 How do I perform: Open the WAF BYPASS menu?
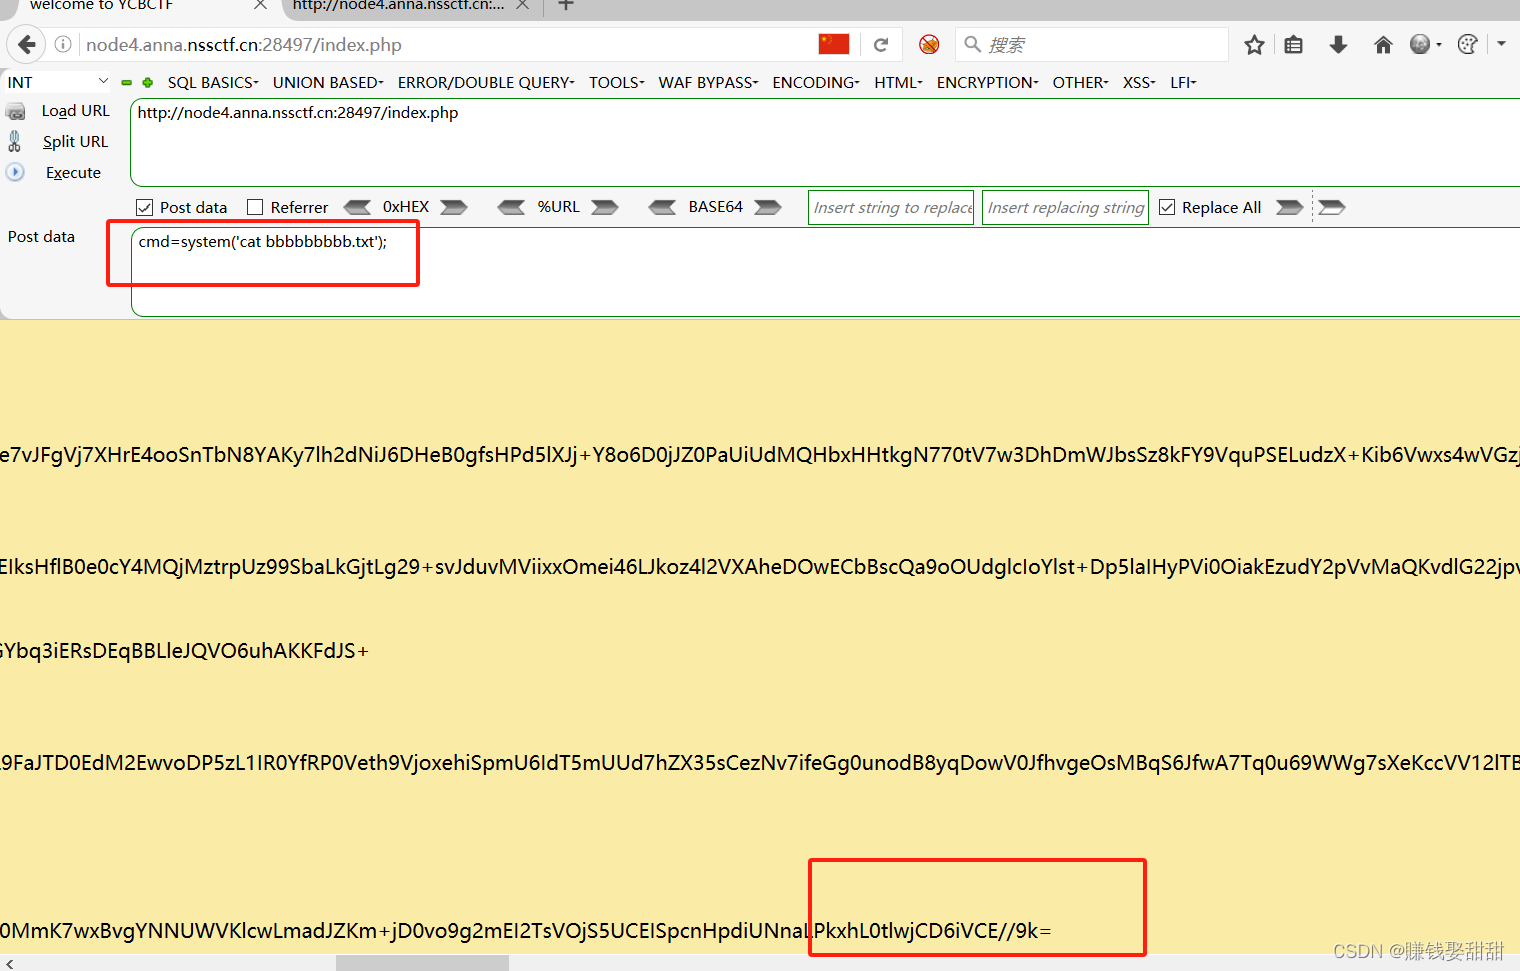tap(706, 82)
